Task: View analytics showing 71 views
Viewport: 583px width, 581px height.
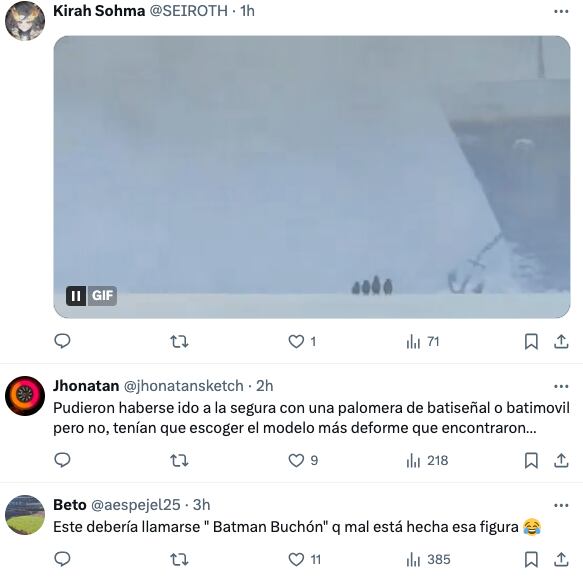Action: 423,341
